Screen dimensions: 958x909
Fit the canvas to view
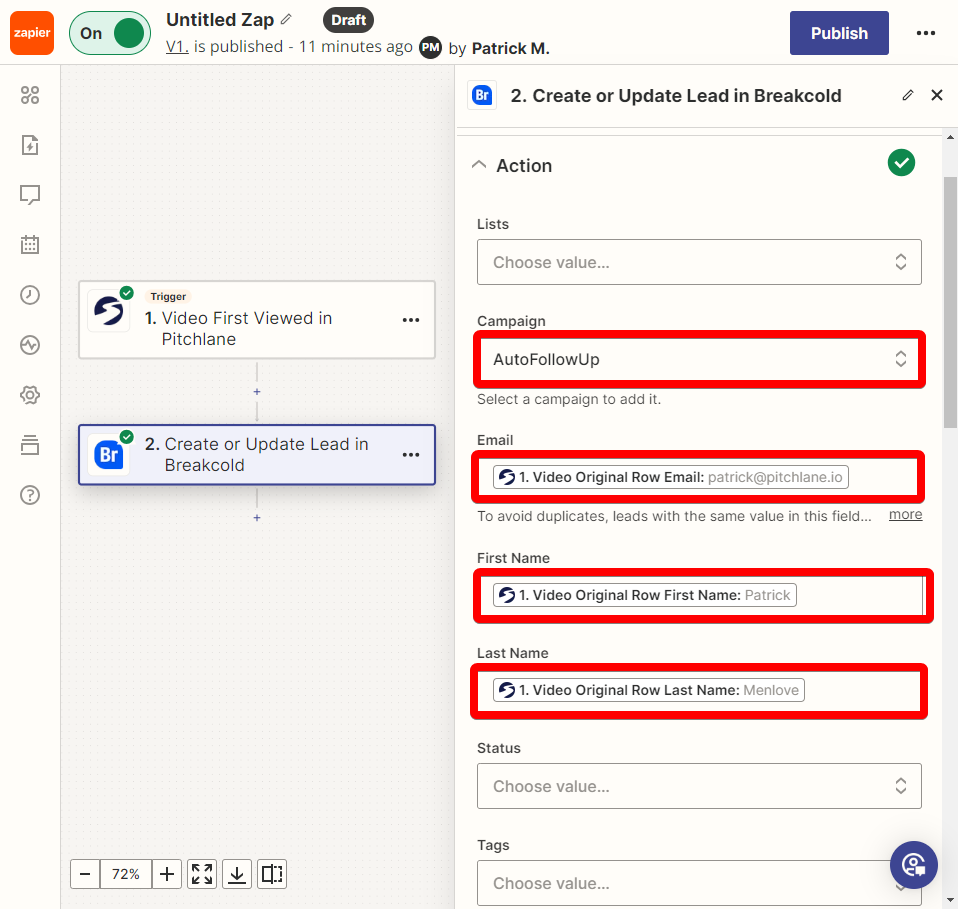[202, 874]
